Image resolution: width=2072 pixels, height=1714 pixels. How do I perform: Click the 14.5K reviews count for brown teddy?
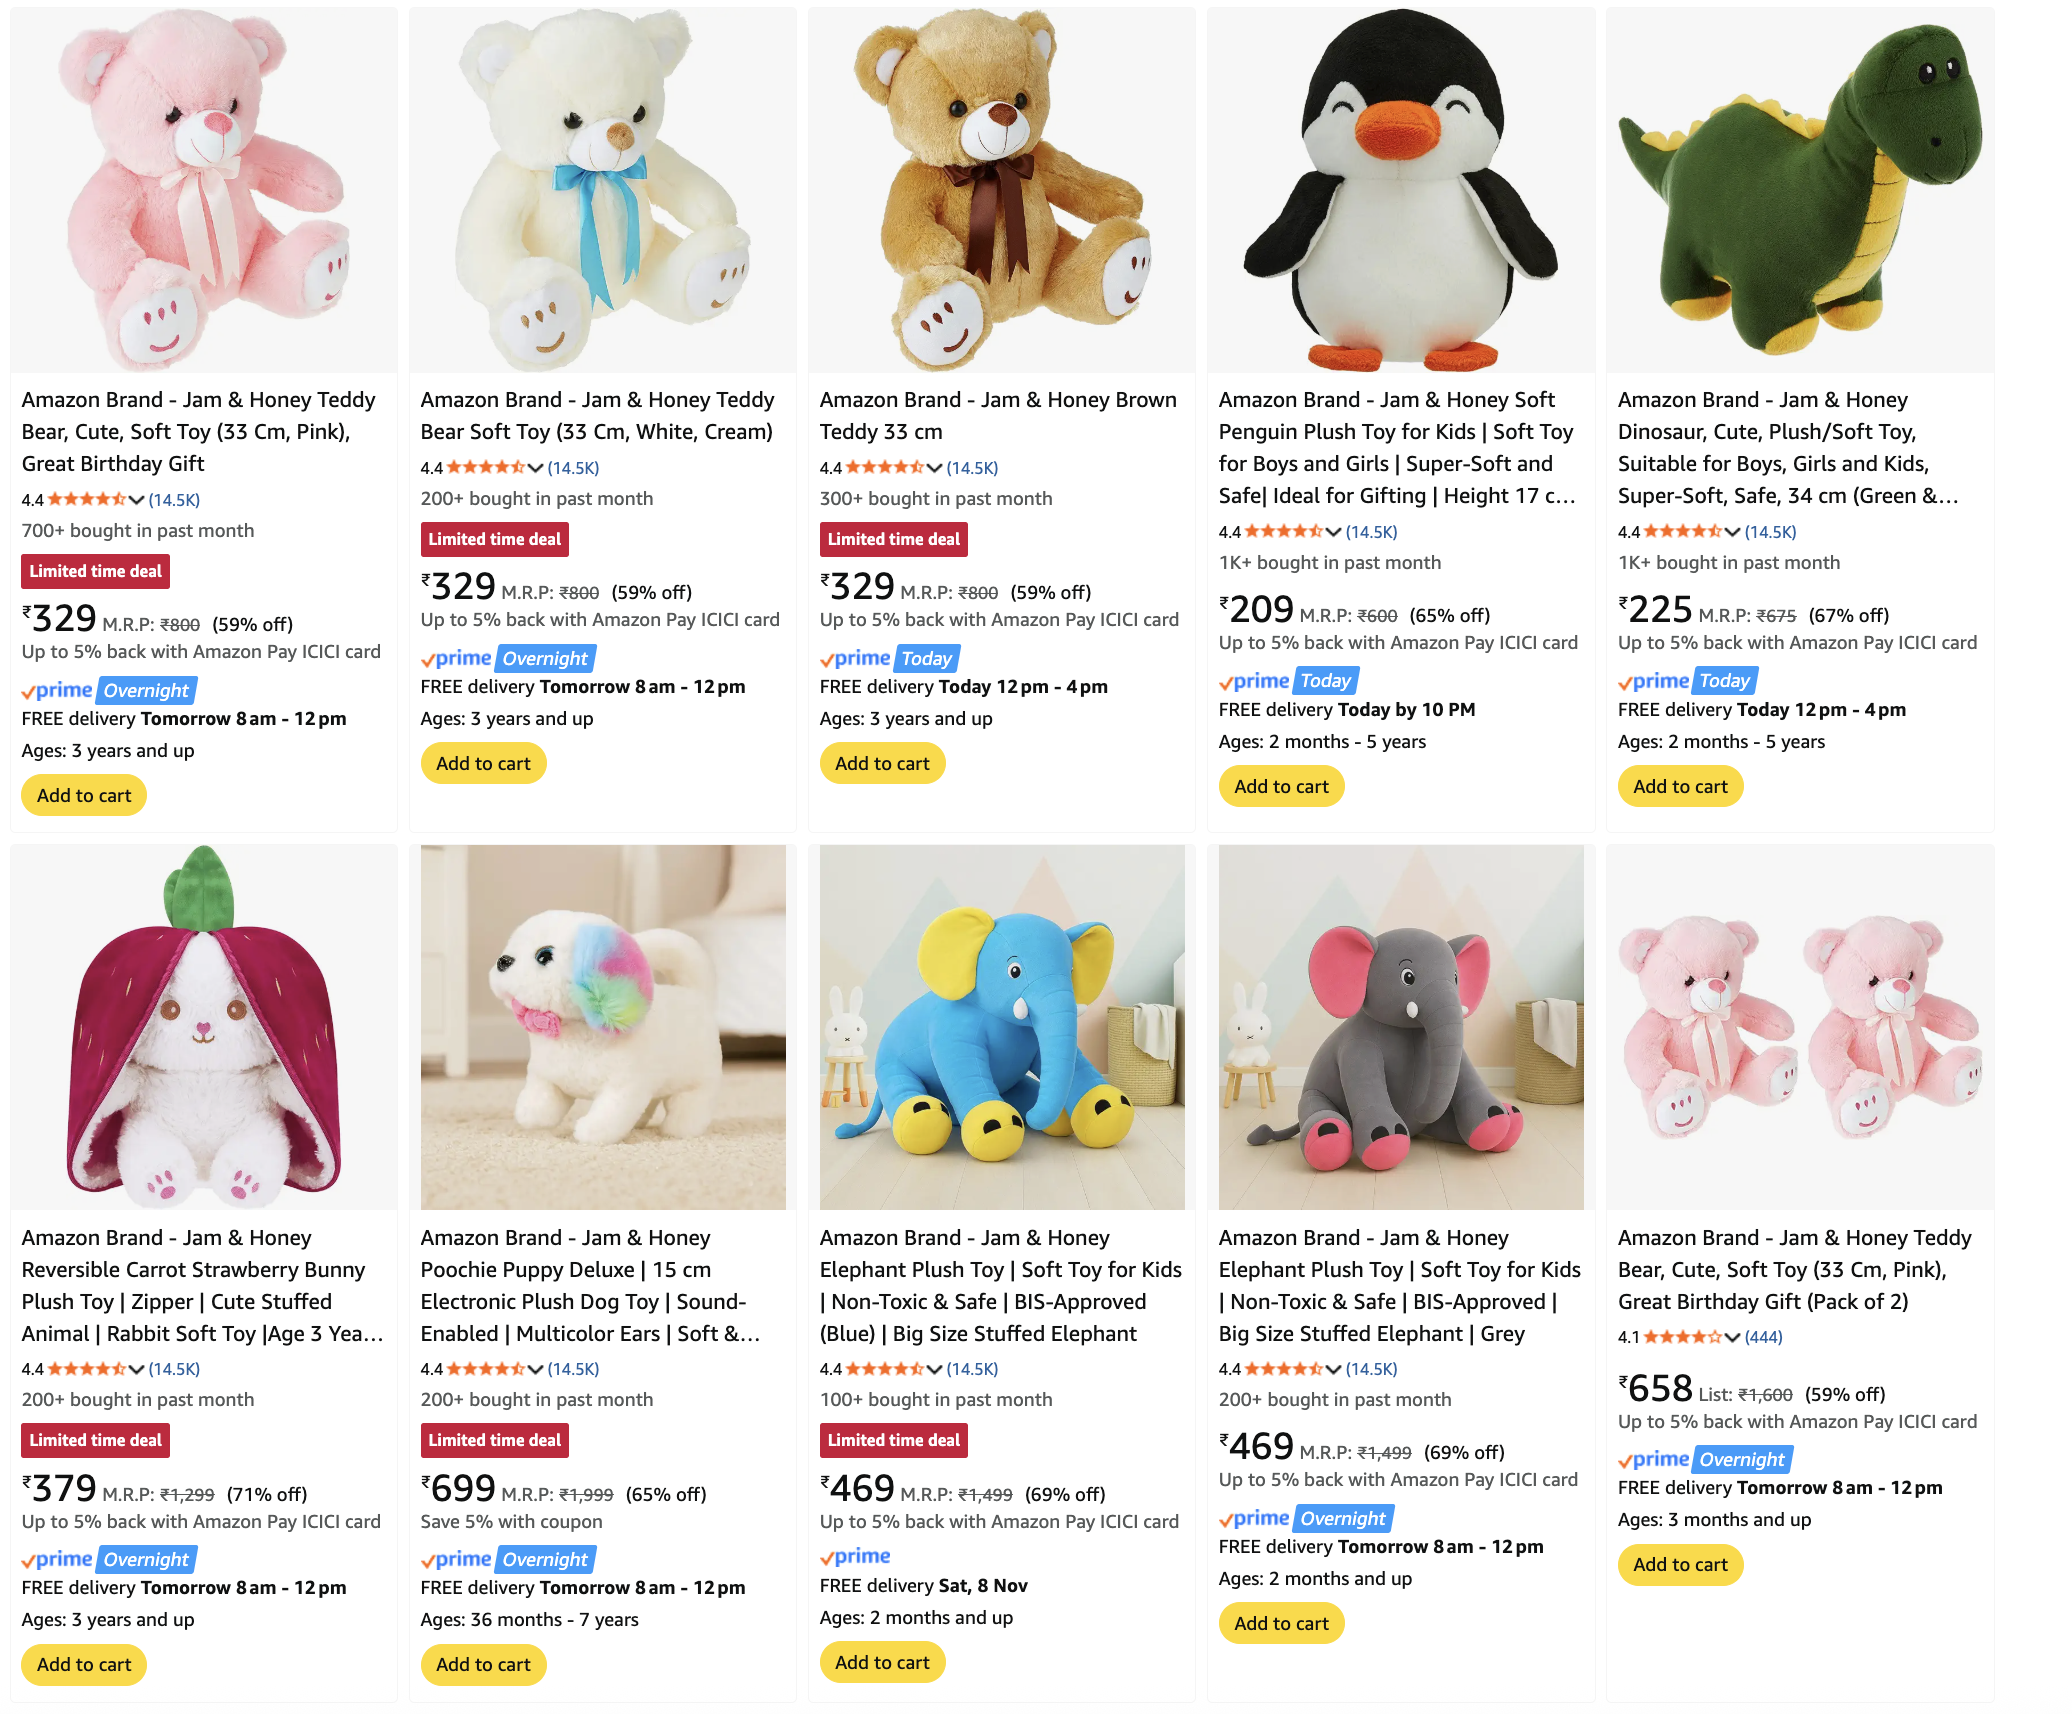[972, 468]
